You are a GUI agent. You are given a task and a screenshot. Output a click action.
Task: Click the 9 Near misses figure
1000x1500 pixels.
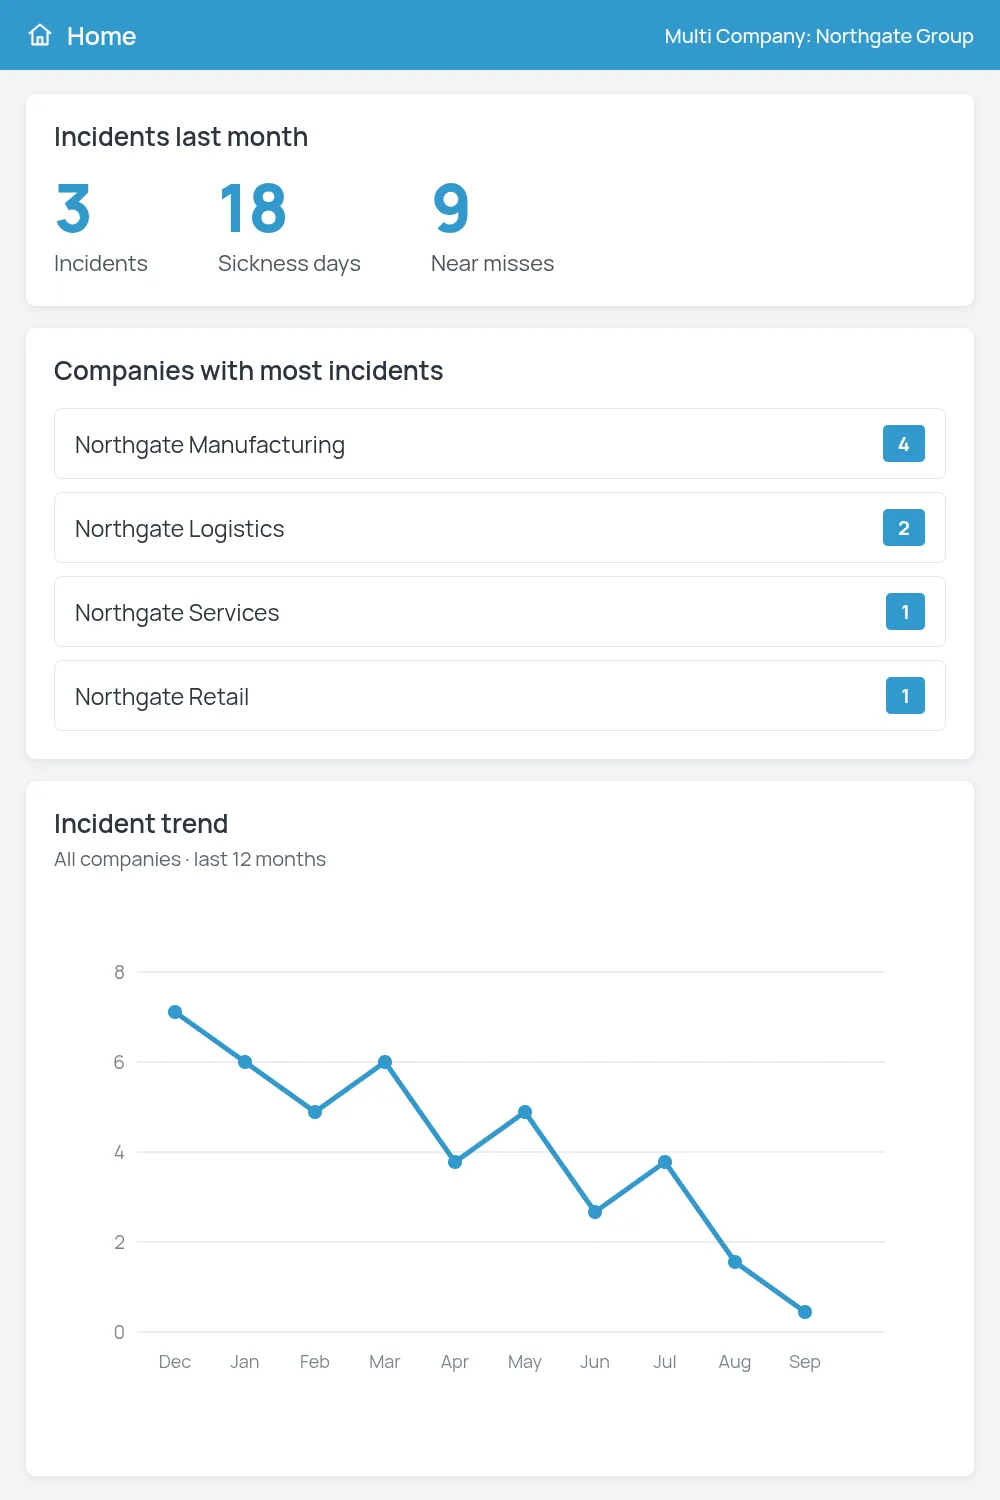[451, 208]
